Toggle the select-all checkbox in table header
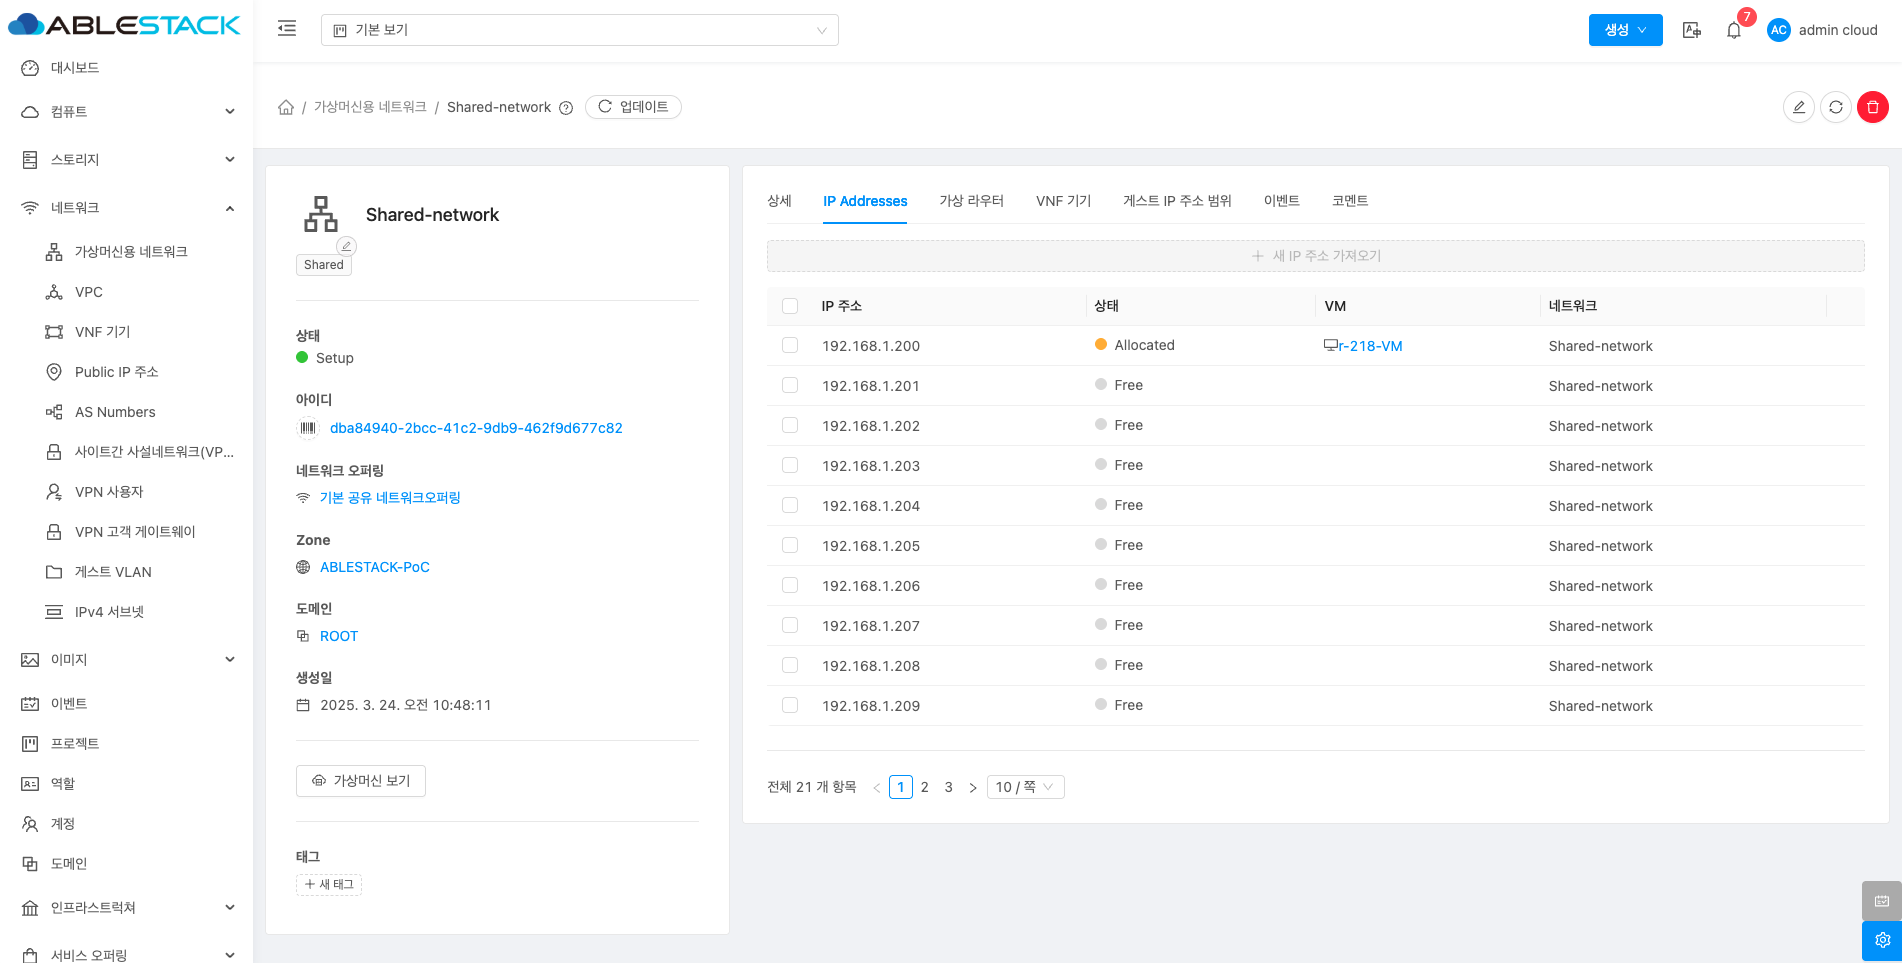 790,306
